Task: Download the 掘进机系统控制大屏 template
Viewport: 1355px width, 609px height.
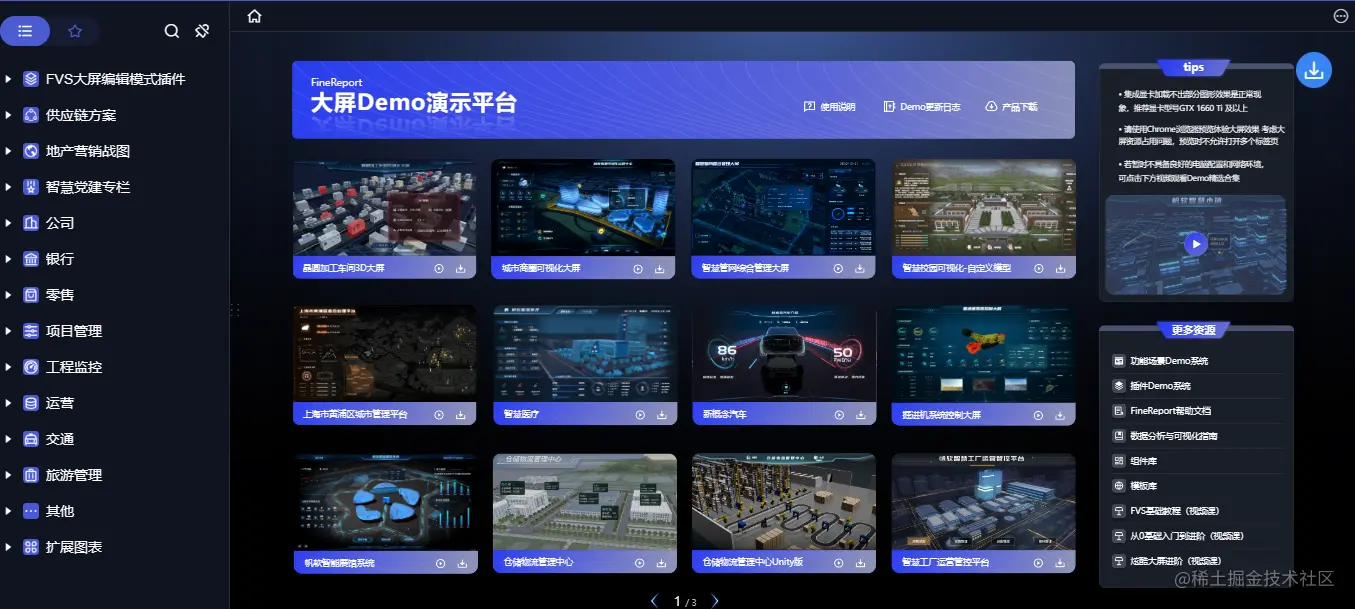Action: click(1061, 415)
